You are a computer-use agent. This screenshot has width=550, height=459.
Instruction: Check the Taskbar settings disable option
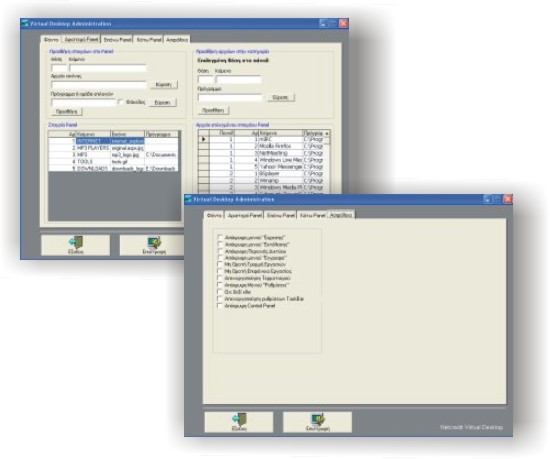pyautogui.click(x=220, y=299)
